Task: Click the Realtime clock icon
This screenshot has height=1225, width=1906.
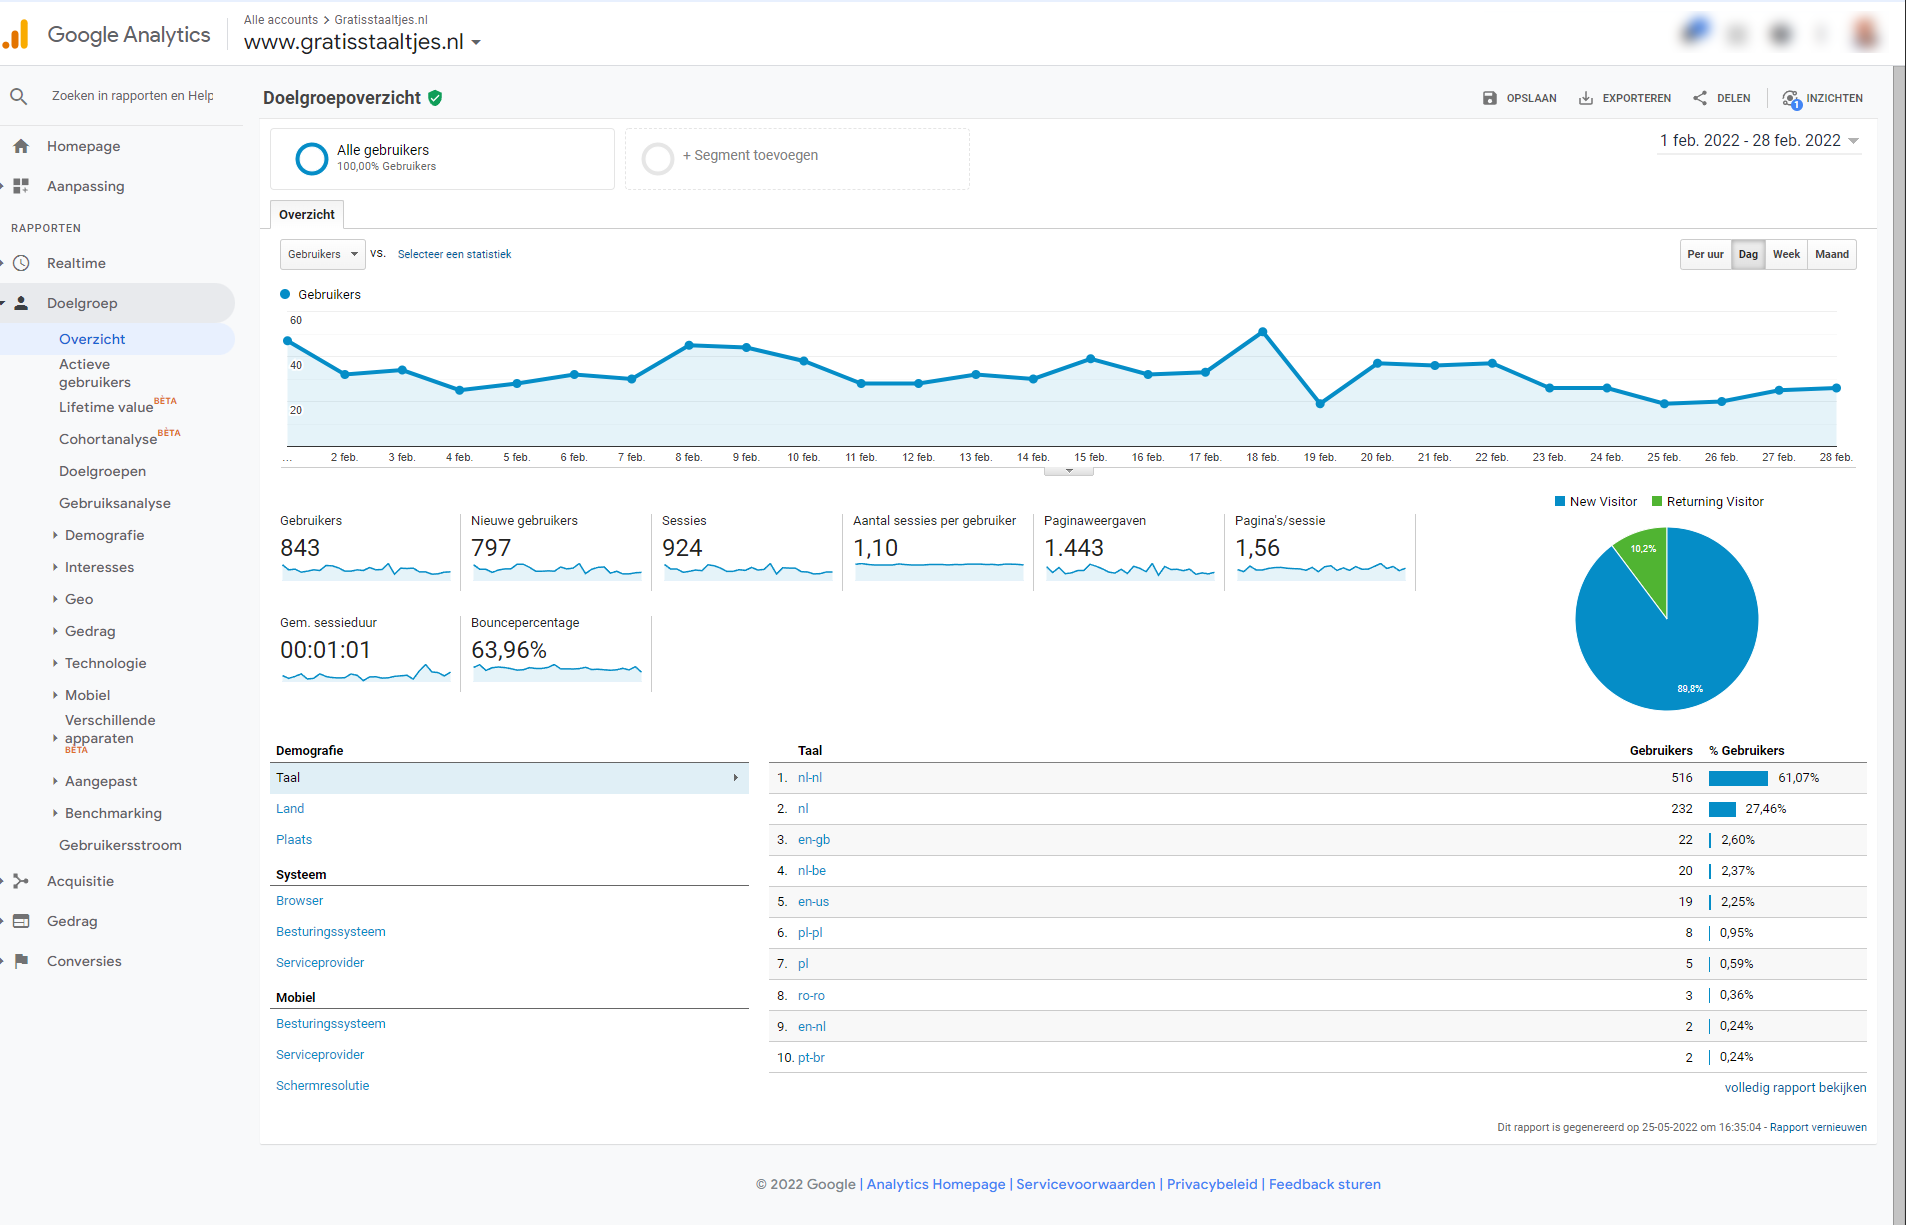Action: click(21, 263)
